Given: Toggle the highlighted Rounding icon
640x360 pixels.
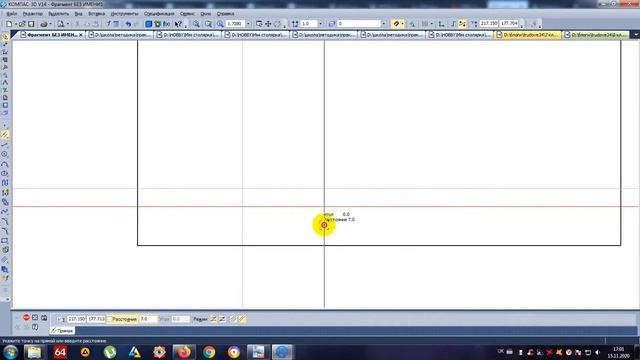Looking at the screenshot, I should [462, 24].
